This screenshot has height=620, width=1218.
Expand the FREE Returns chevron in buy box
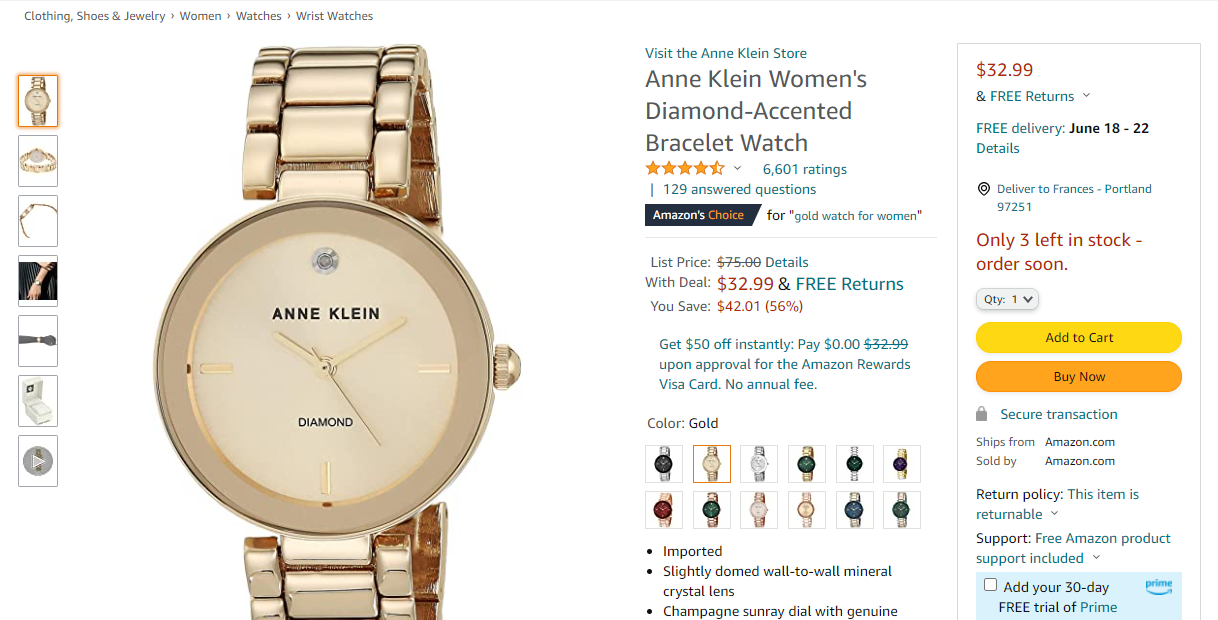coord(1087,96)
